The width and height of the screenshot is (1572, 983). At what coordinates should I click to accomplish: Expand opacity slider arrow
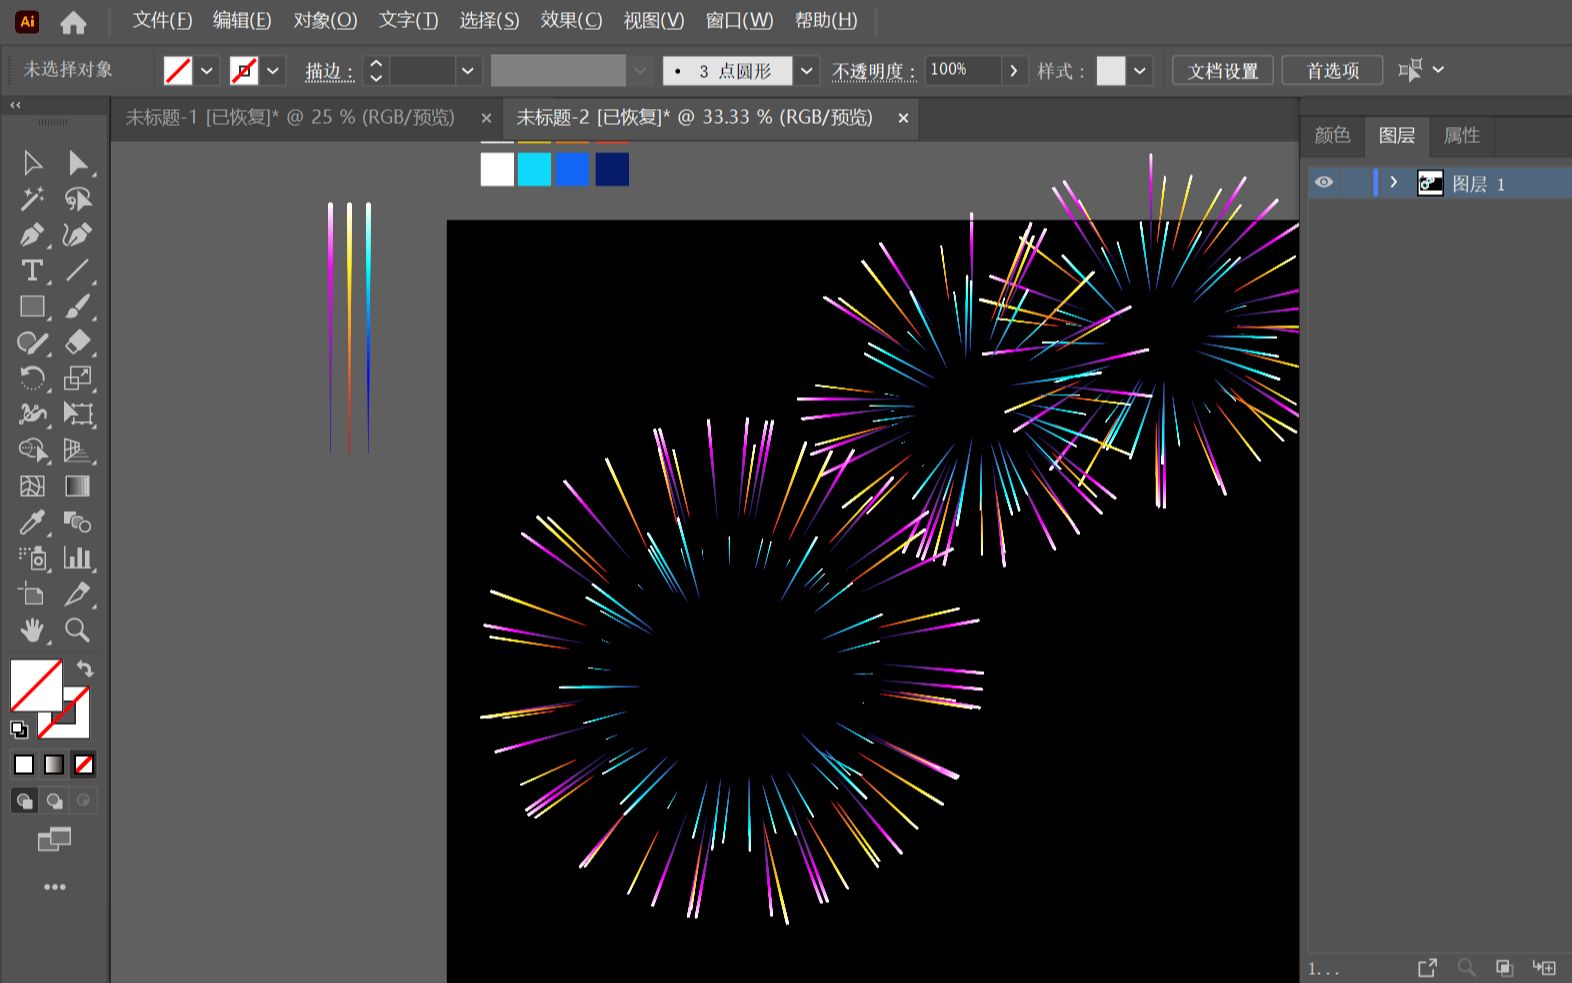(x=1014, y=71)
